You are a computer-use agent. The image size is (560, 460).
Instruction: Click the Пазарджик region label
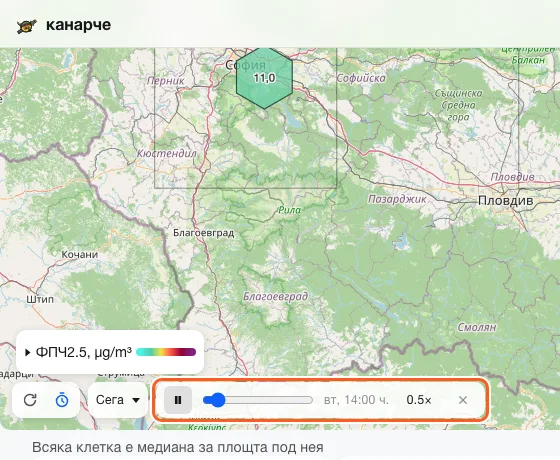coord(397,199)
